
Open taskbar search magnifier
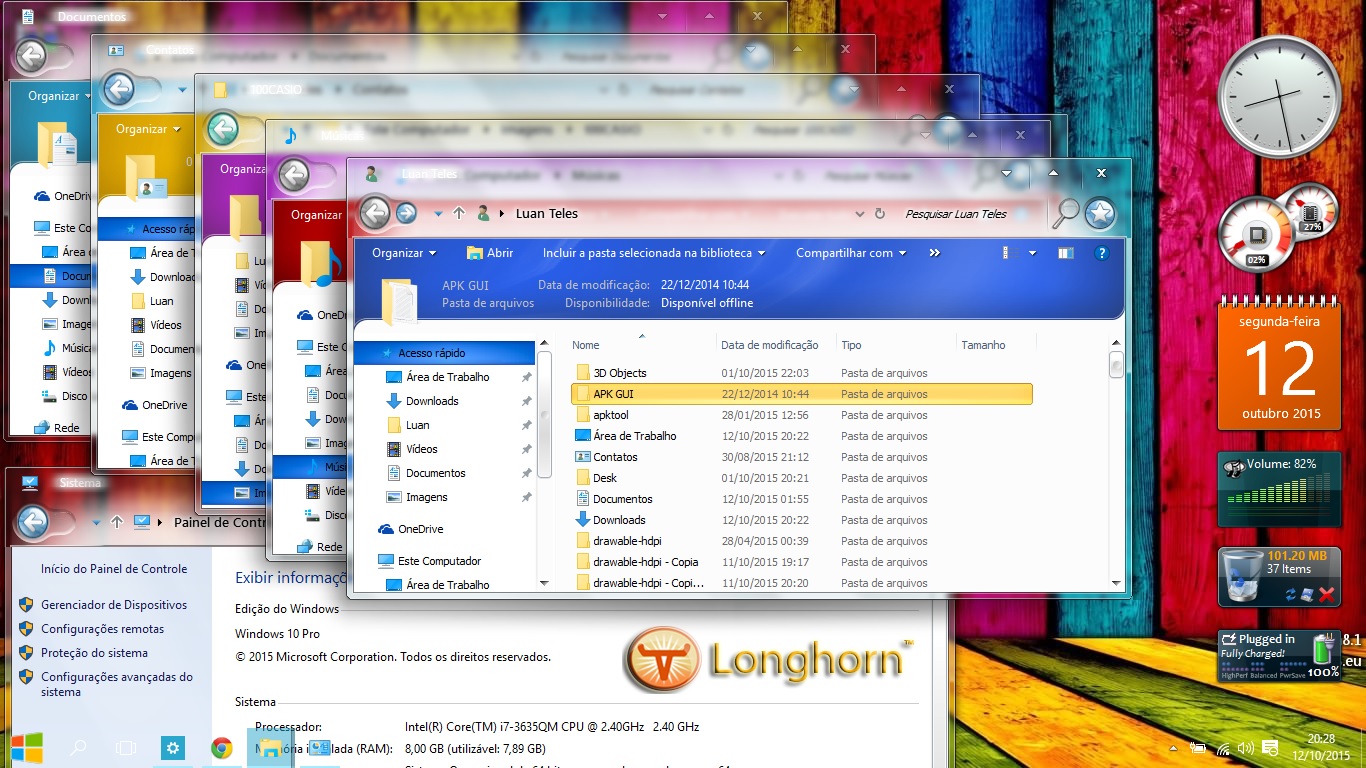[78, 748]
